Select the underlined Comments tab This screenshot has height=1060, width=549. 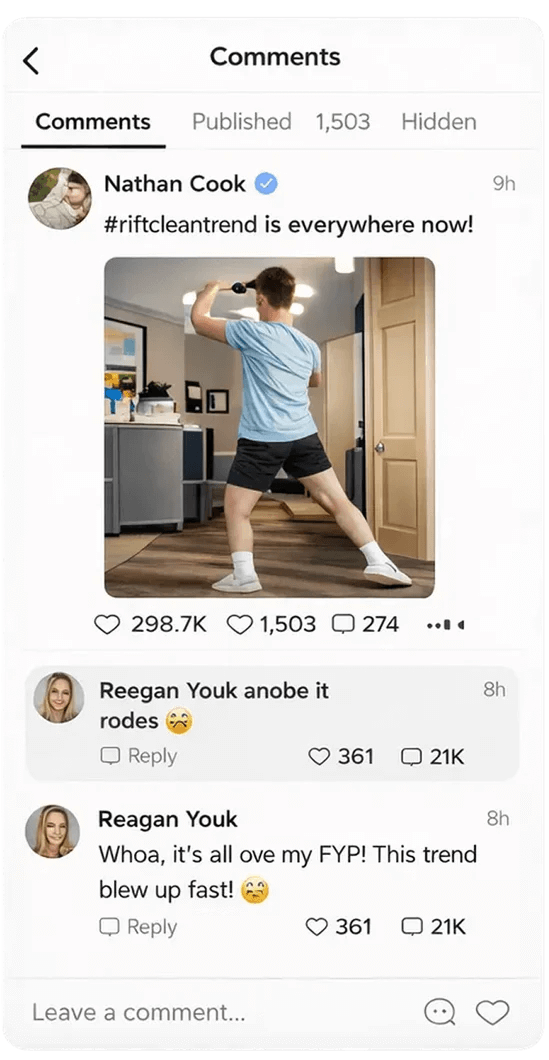(93, 122)
